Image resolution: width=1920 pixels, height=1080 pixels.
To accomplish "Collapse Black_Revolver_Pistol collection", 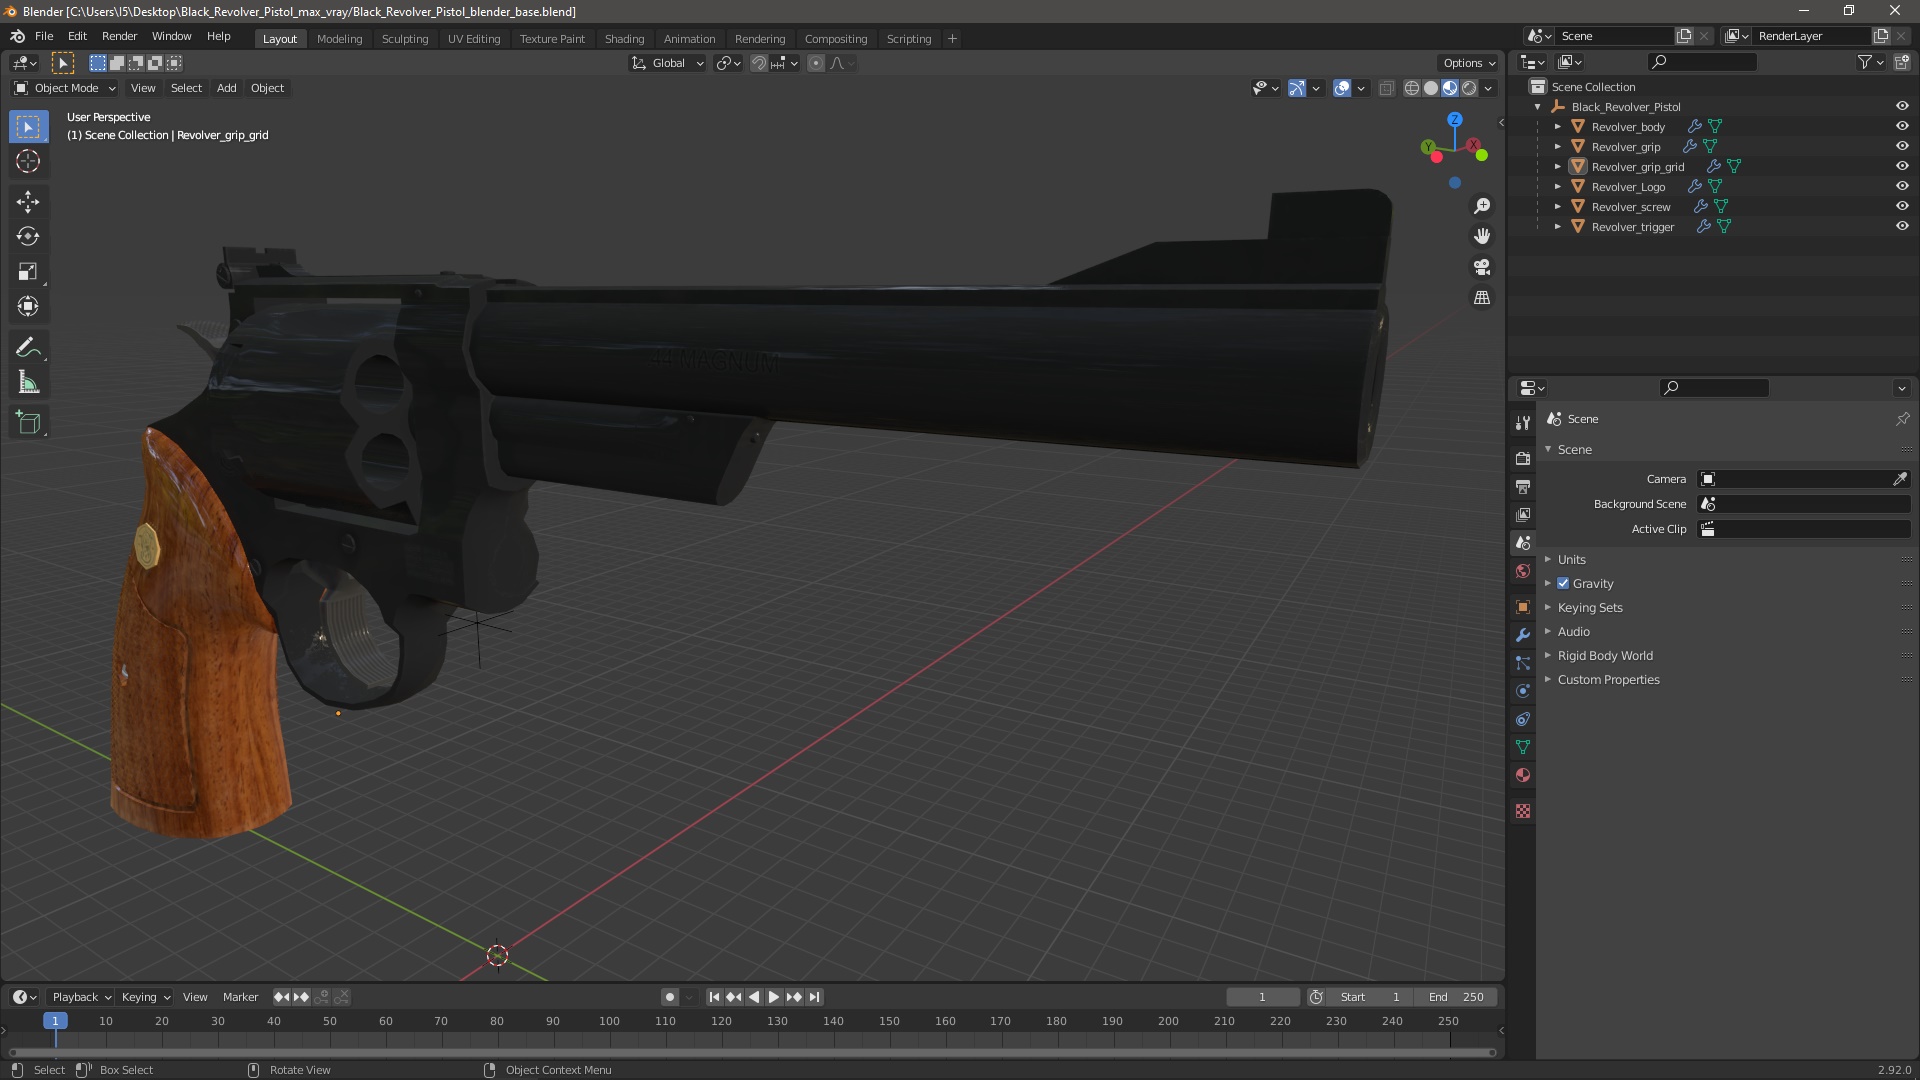I will [x=1538, y=107].
